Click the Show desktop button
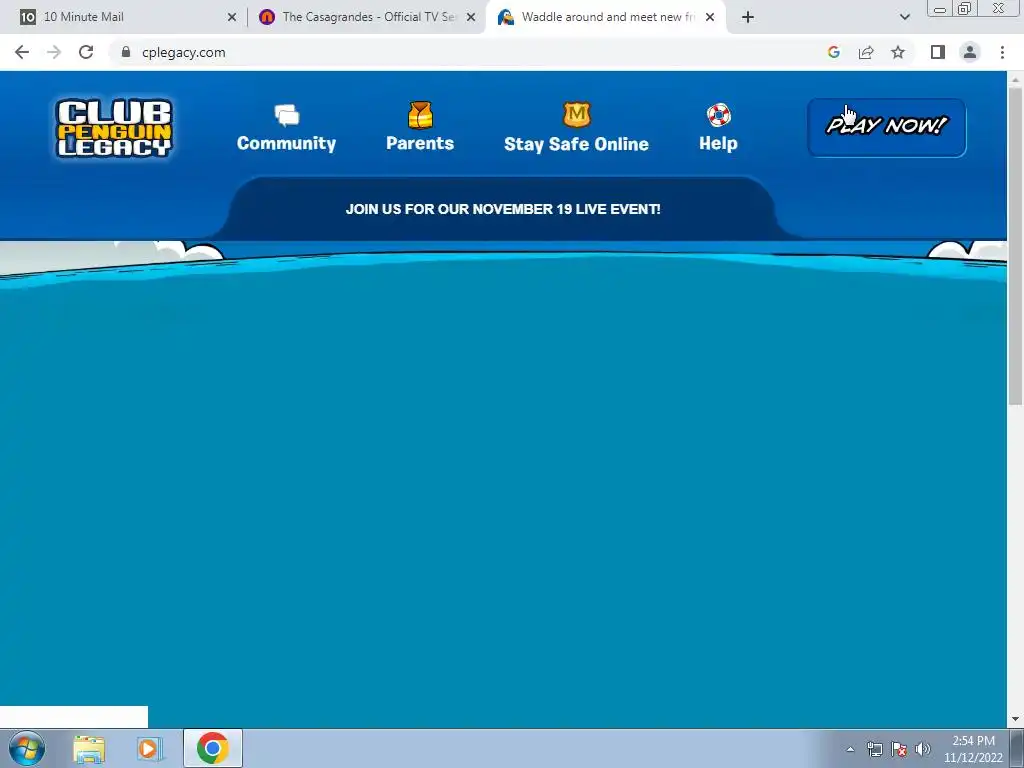1024x768 pixels. click(x=1017, y=748)
